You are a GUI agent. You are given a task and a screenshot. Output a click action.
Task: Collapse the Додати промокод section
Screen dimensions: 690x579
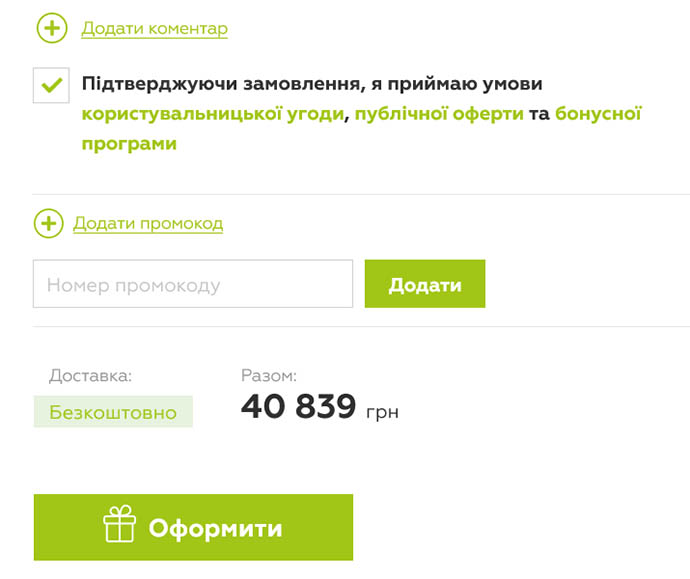click(x=148, y=224)
